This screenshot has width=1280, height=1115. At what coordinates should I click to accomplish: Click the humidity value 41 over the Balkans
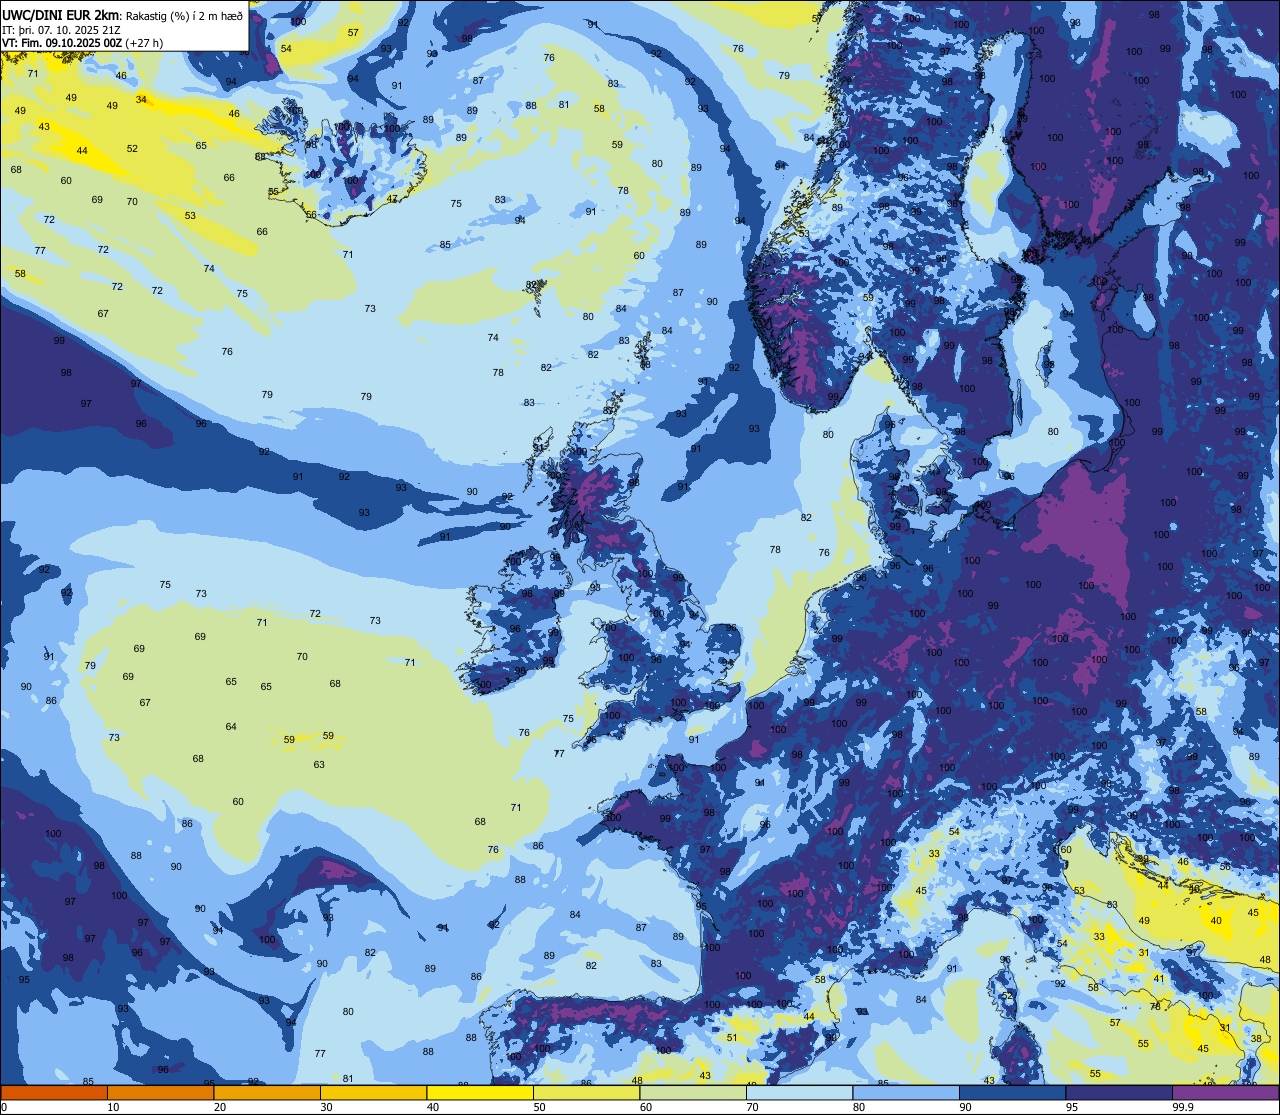pos(1159,978)
